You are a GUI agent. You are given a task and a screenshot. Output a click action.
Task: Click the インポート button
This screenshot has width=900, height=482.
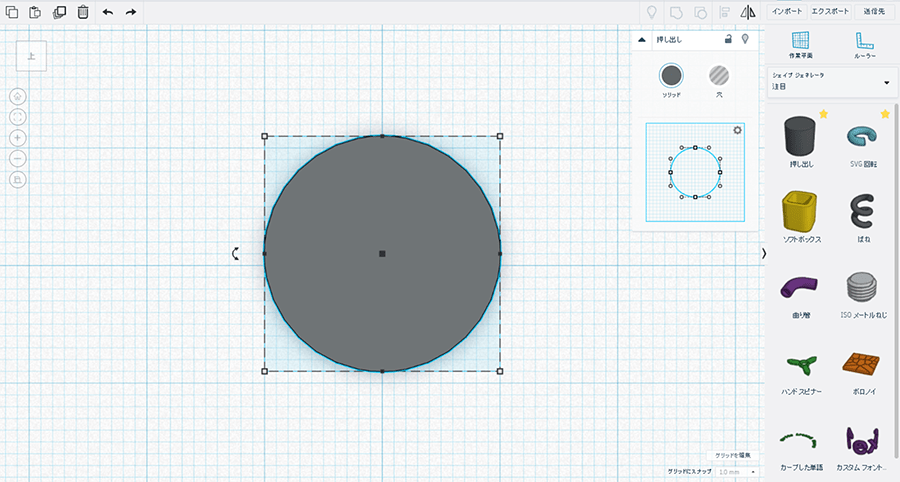point(786,11)
